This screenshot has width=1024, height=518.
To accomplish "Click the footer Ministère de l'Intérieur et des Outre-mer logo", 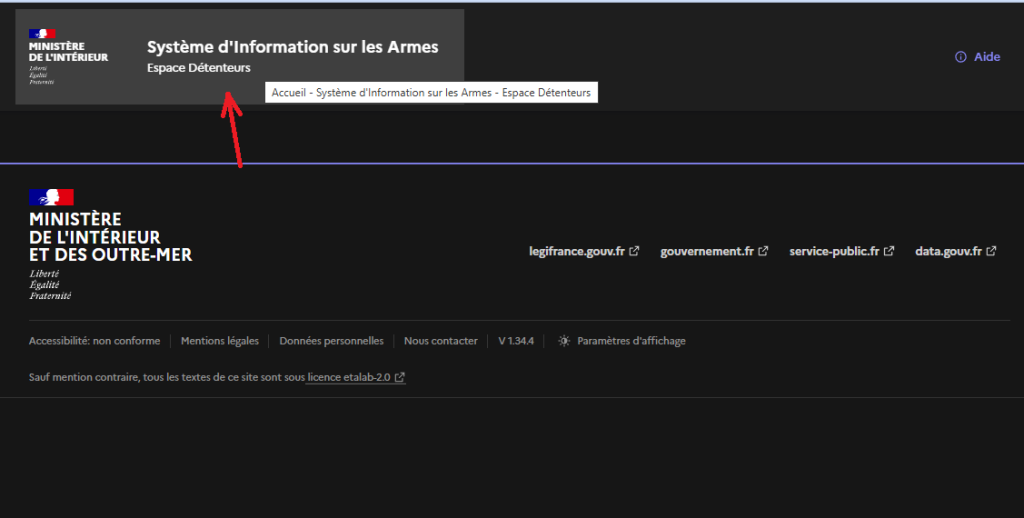I will [x=110, y=244].
